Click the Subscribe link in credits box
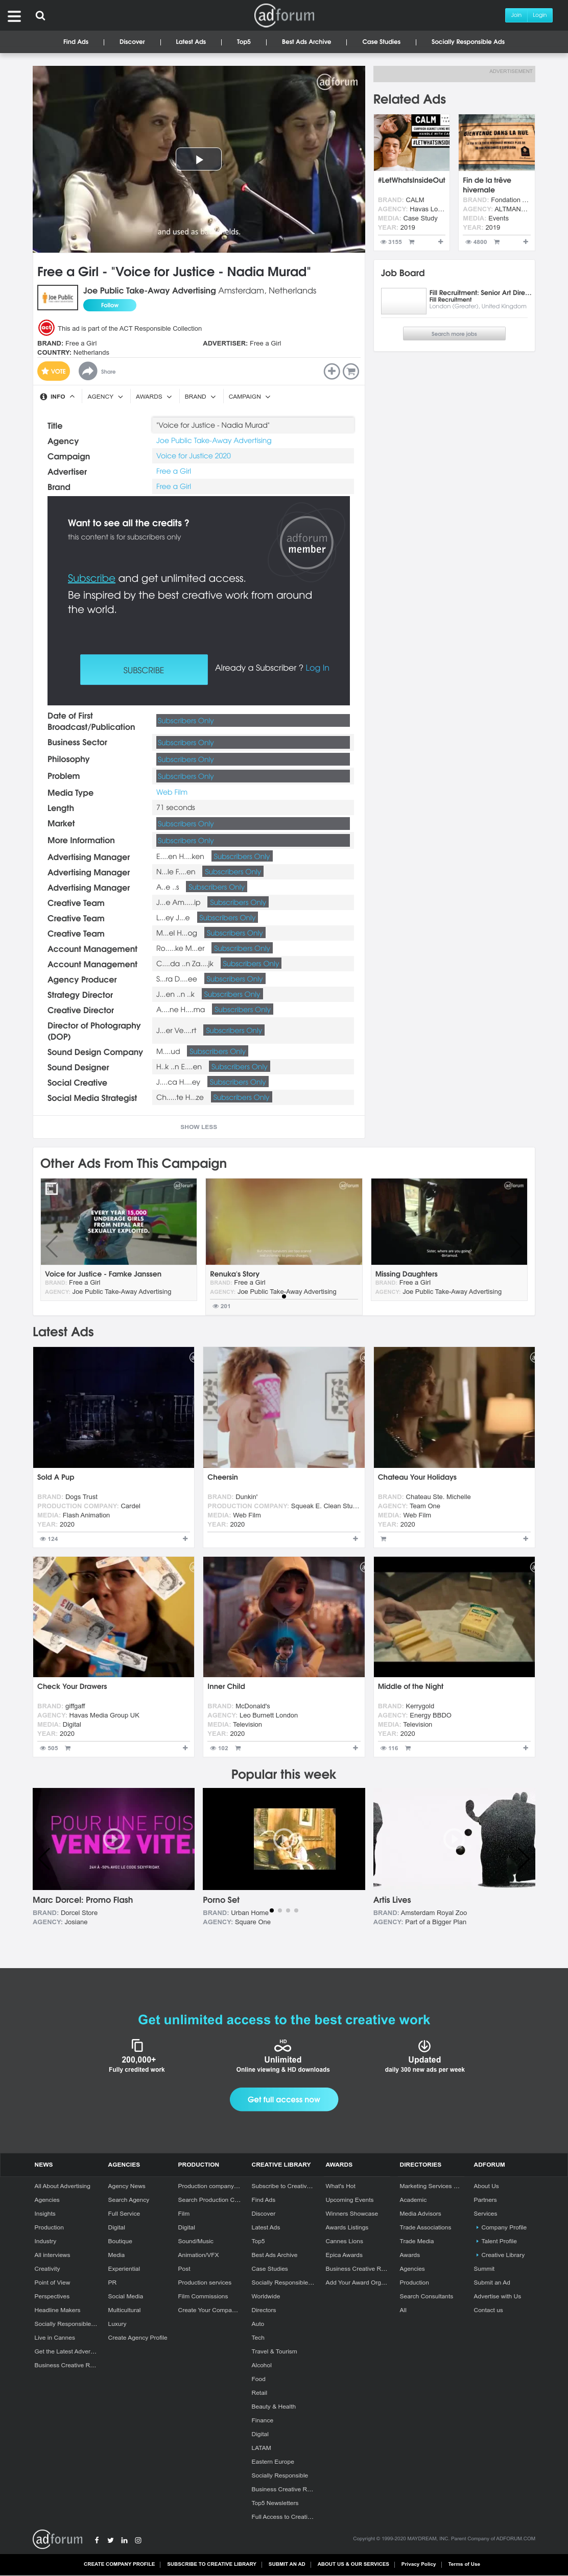The height and width of the screenshot is (2576, 568). click(91, 578)
